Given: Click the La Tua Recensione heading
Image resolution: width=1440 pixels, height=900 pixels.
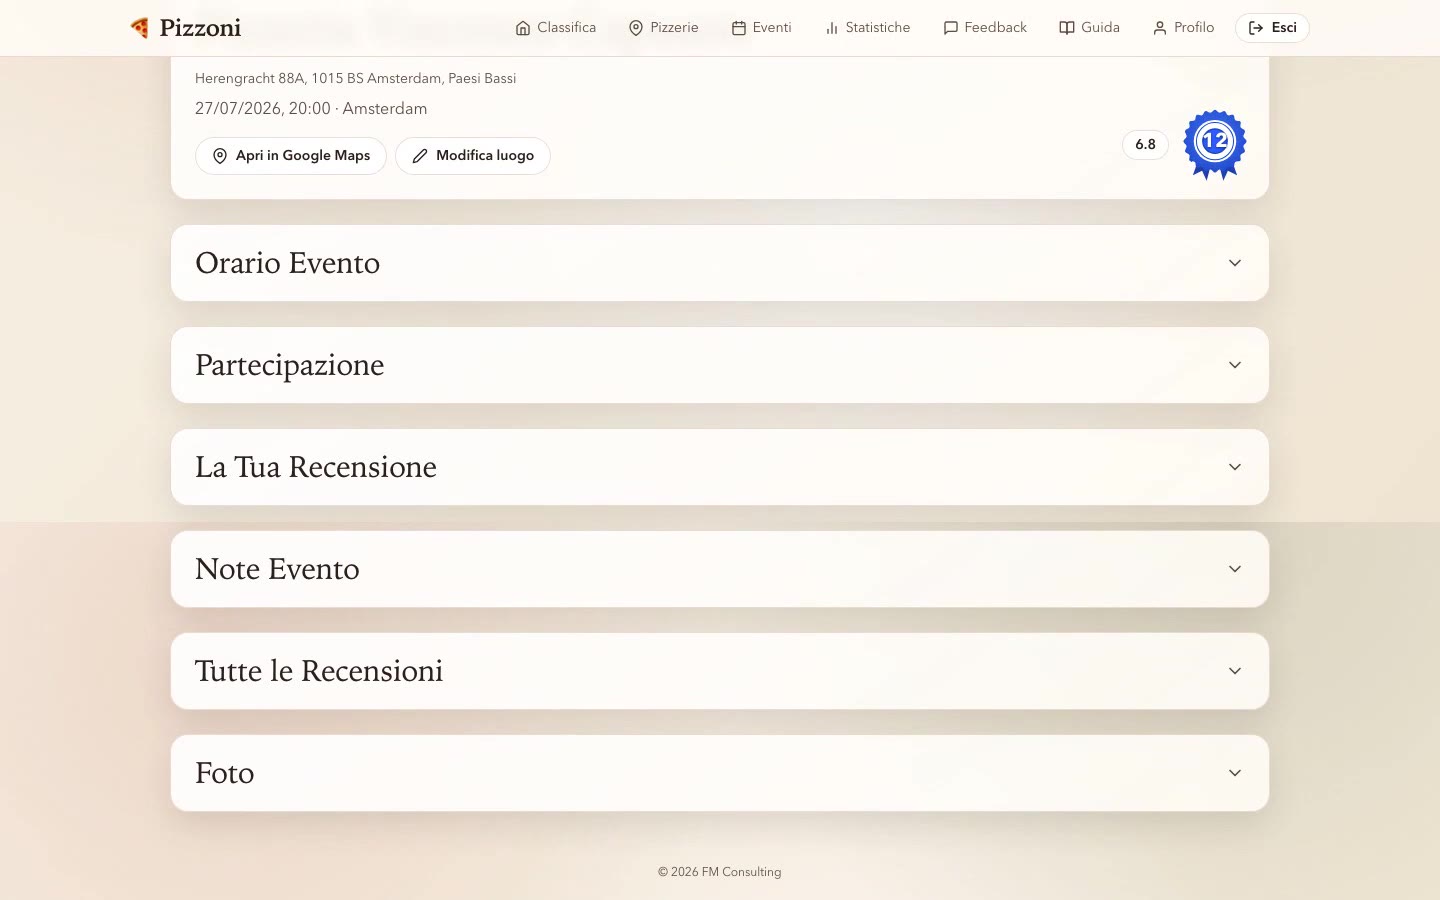Looking at the screenshot, I should click(316, 467).
